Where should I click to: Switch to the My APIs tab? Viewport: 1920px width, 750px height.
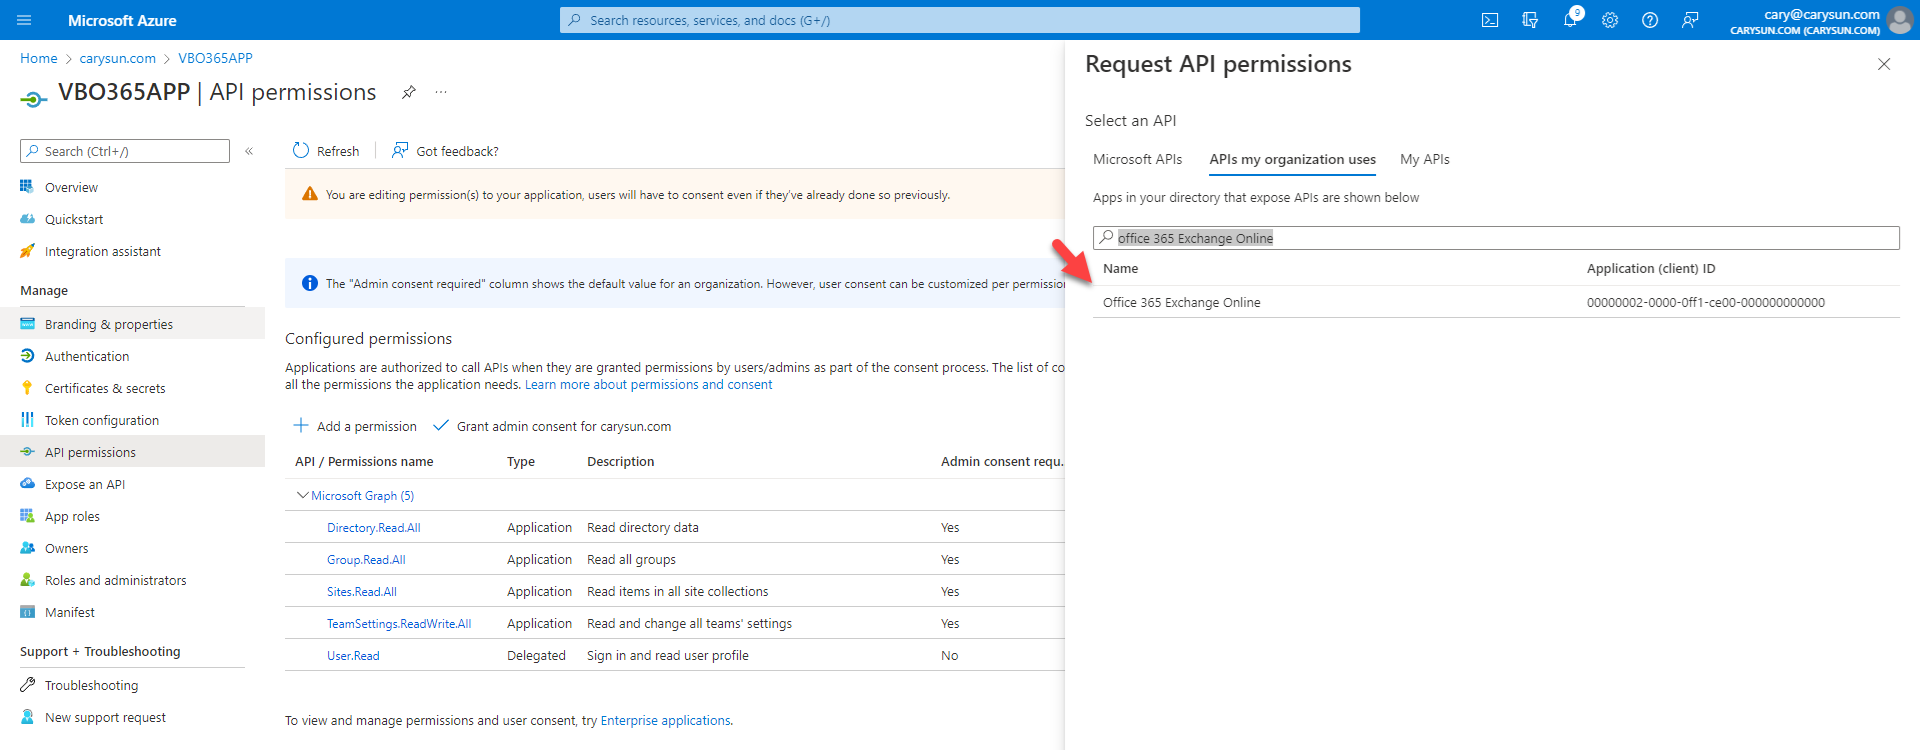(1424, 159)
